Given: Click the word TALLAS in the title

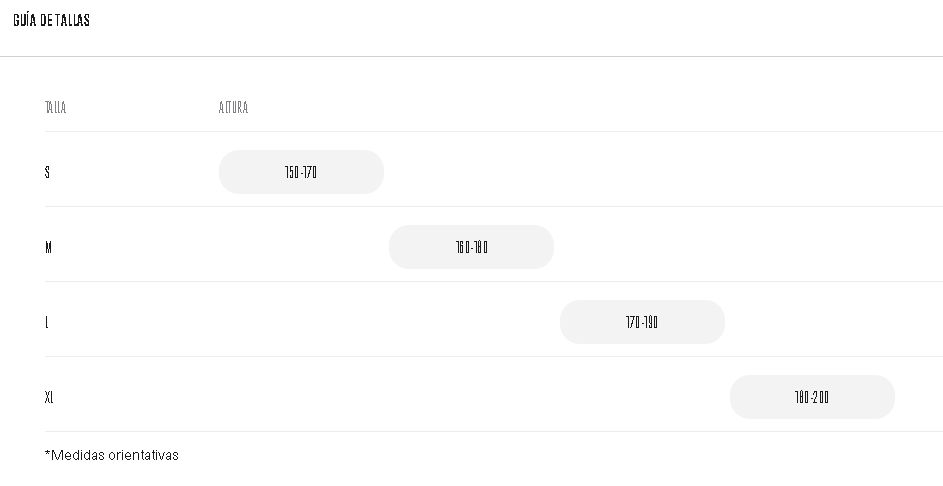Looking at the screenshot, I should point(73,20).
